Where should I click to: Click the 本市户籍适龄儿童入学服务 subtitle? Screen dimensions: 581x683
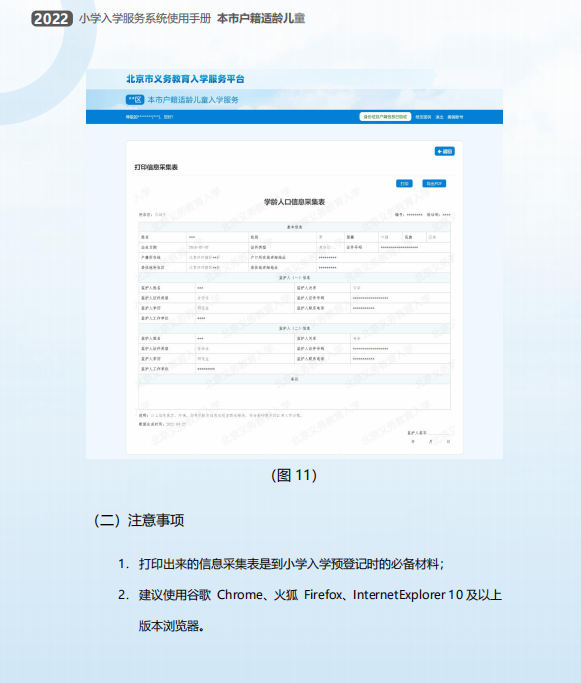coord(193,100)
